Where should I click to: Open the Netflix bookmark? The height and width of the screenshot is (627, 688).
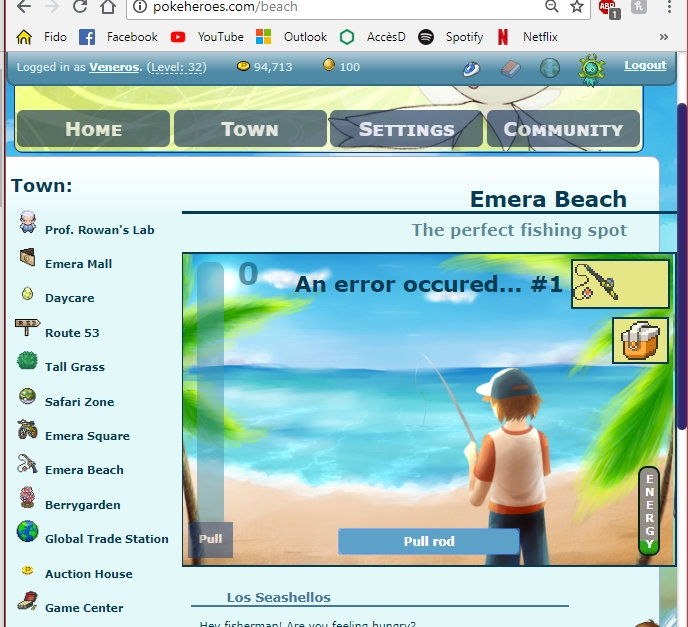click(527, 37)
